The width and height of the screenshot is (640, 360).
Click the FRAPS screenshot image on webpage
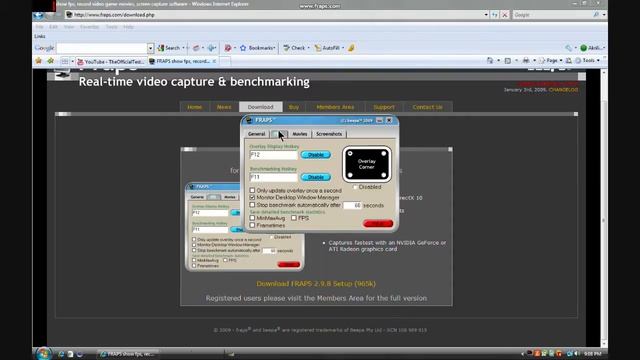(x=244, y=227)
